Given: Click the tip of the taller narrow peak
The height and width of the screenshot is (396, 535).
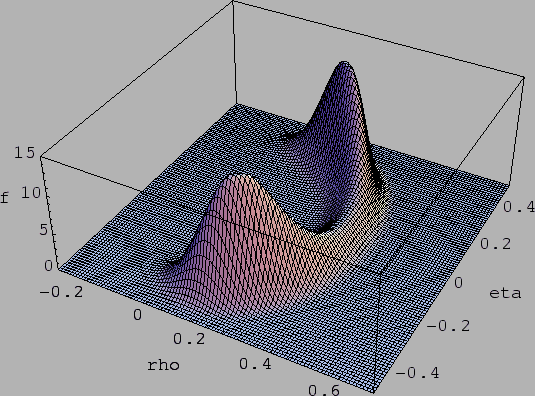Looking at the screenshot, I should pyautogui.click(x=345, y=62).
